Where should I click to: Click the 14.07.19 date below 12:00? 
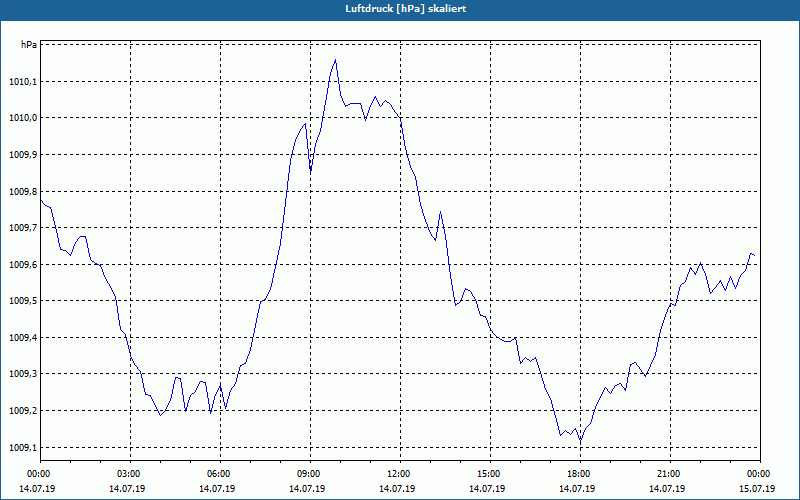pos(397,488)
